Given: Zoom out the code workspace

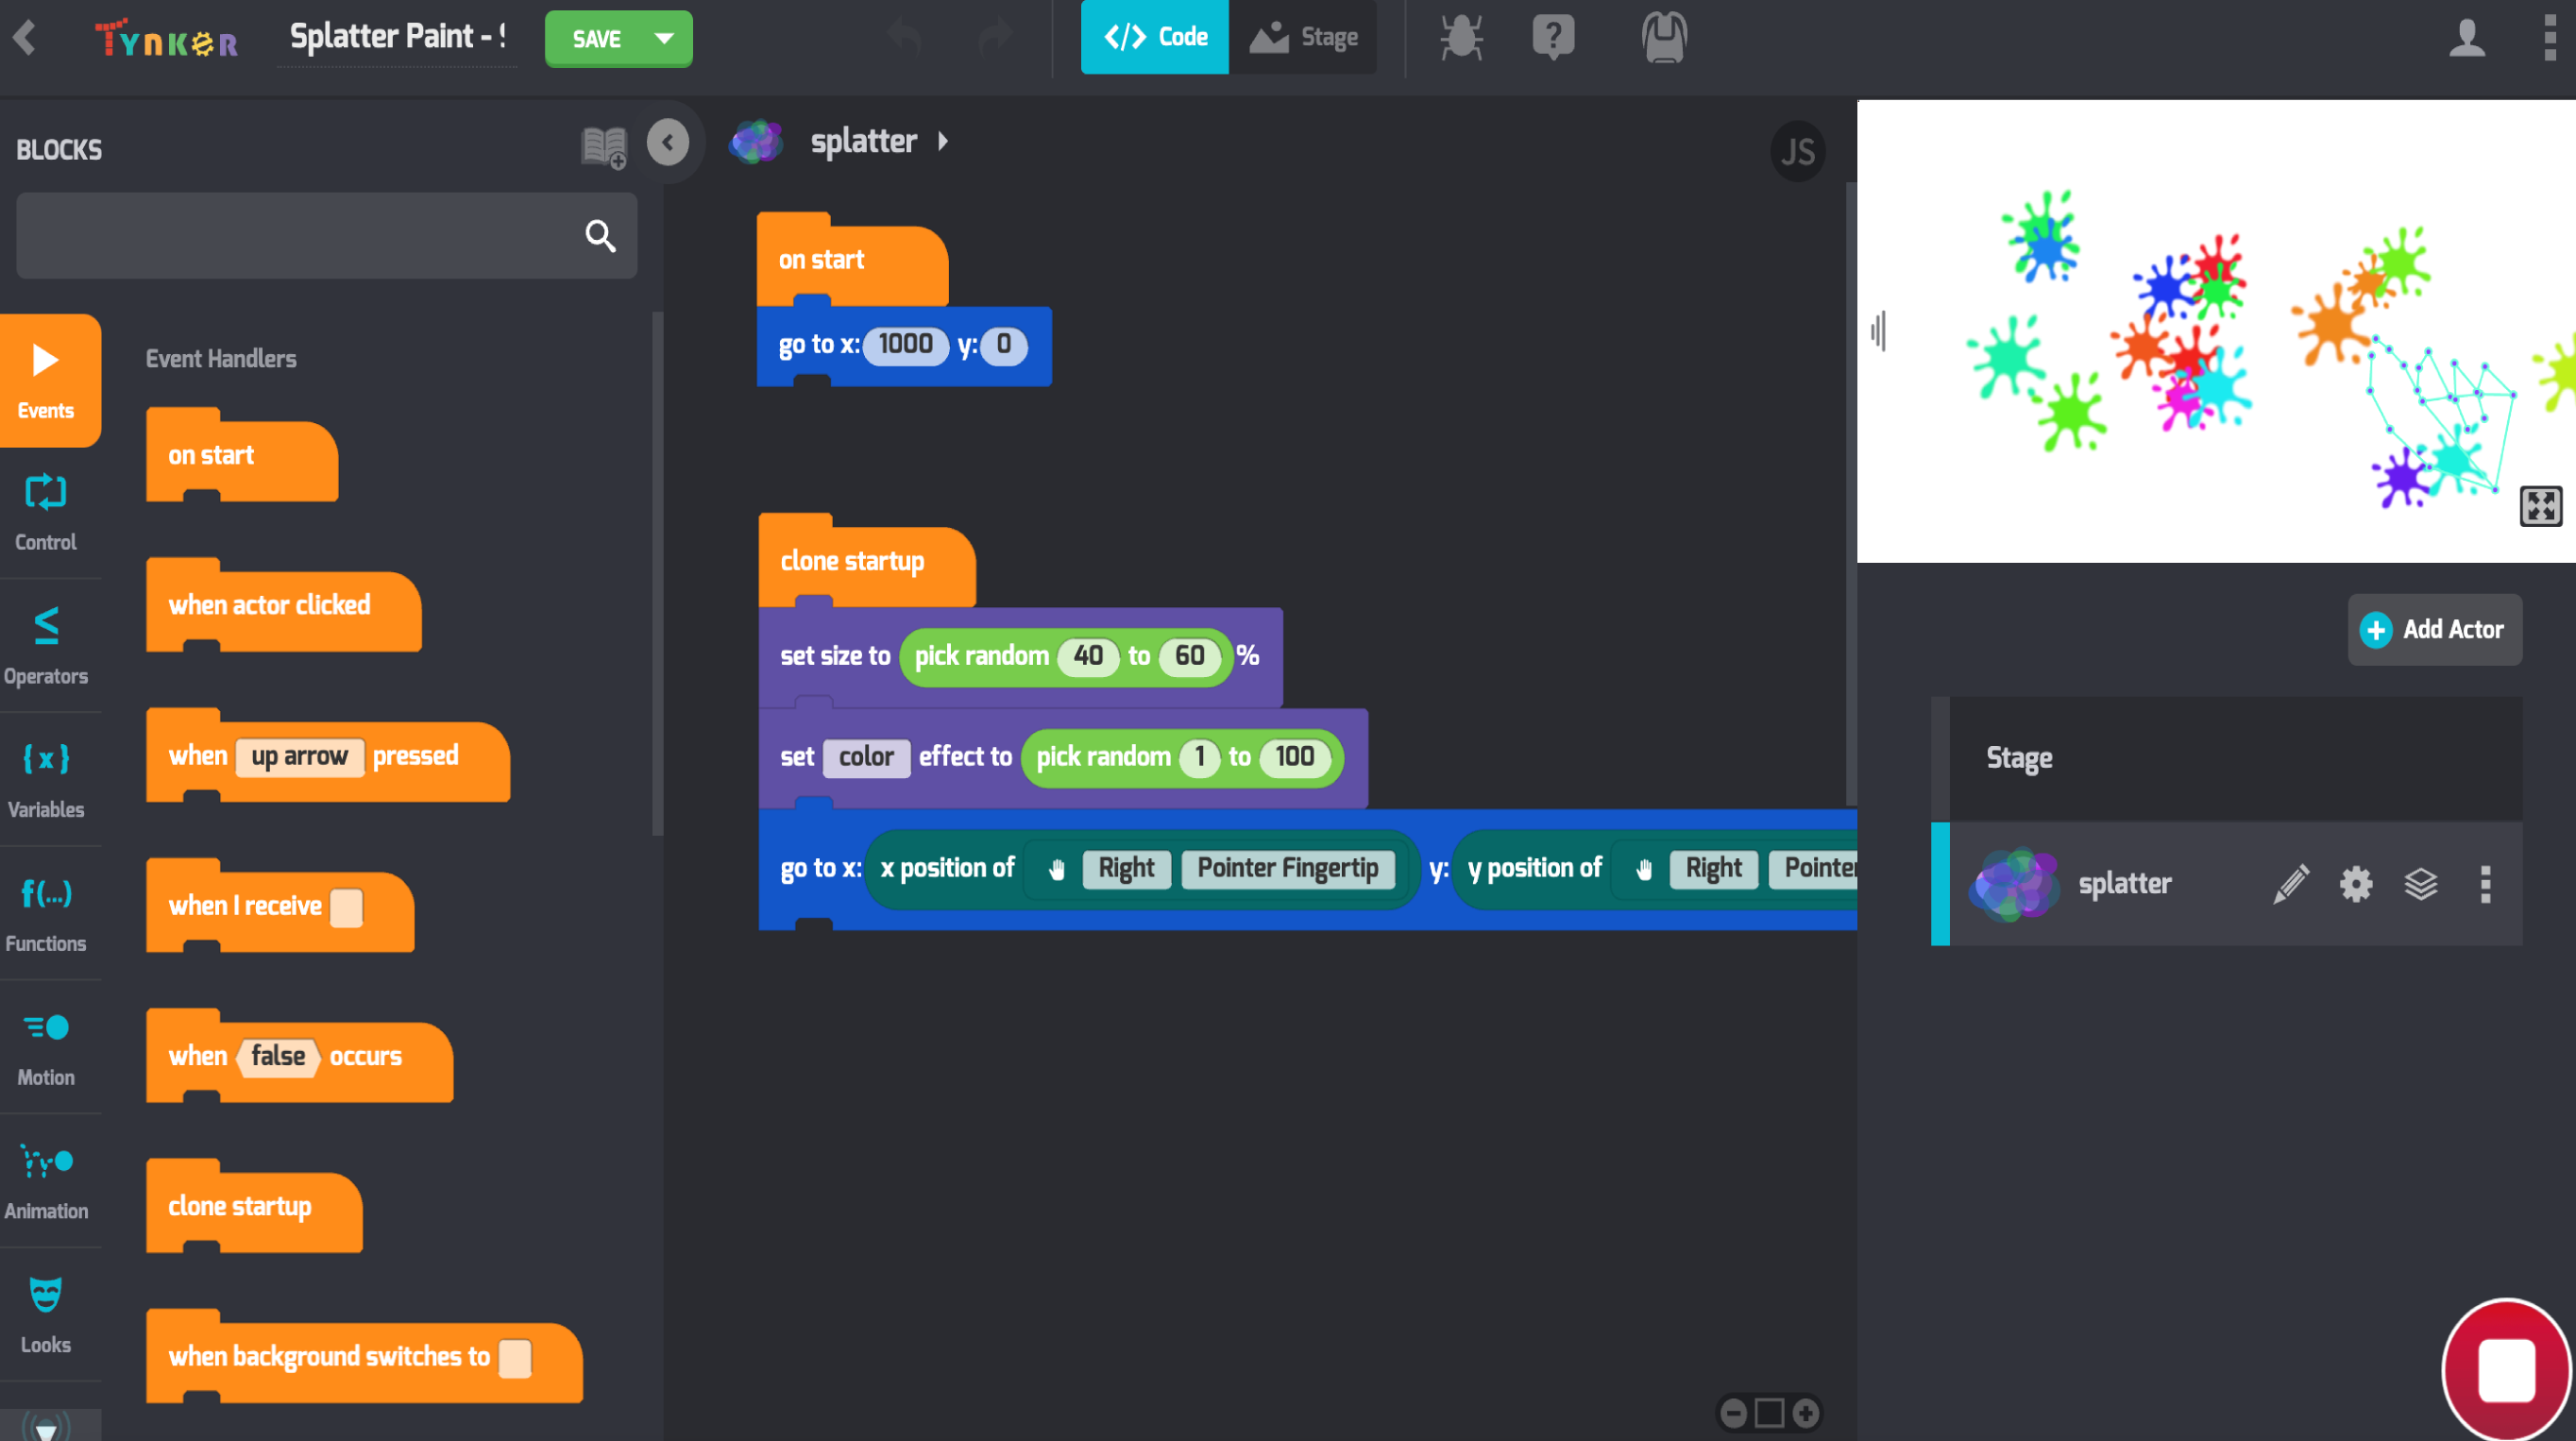Looking at the screenshot, I should (x=1734, y=1413).
